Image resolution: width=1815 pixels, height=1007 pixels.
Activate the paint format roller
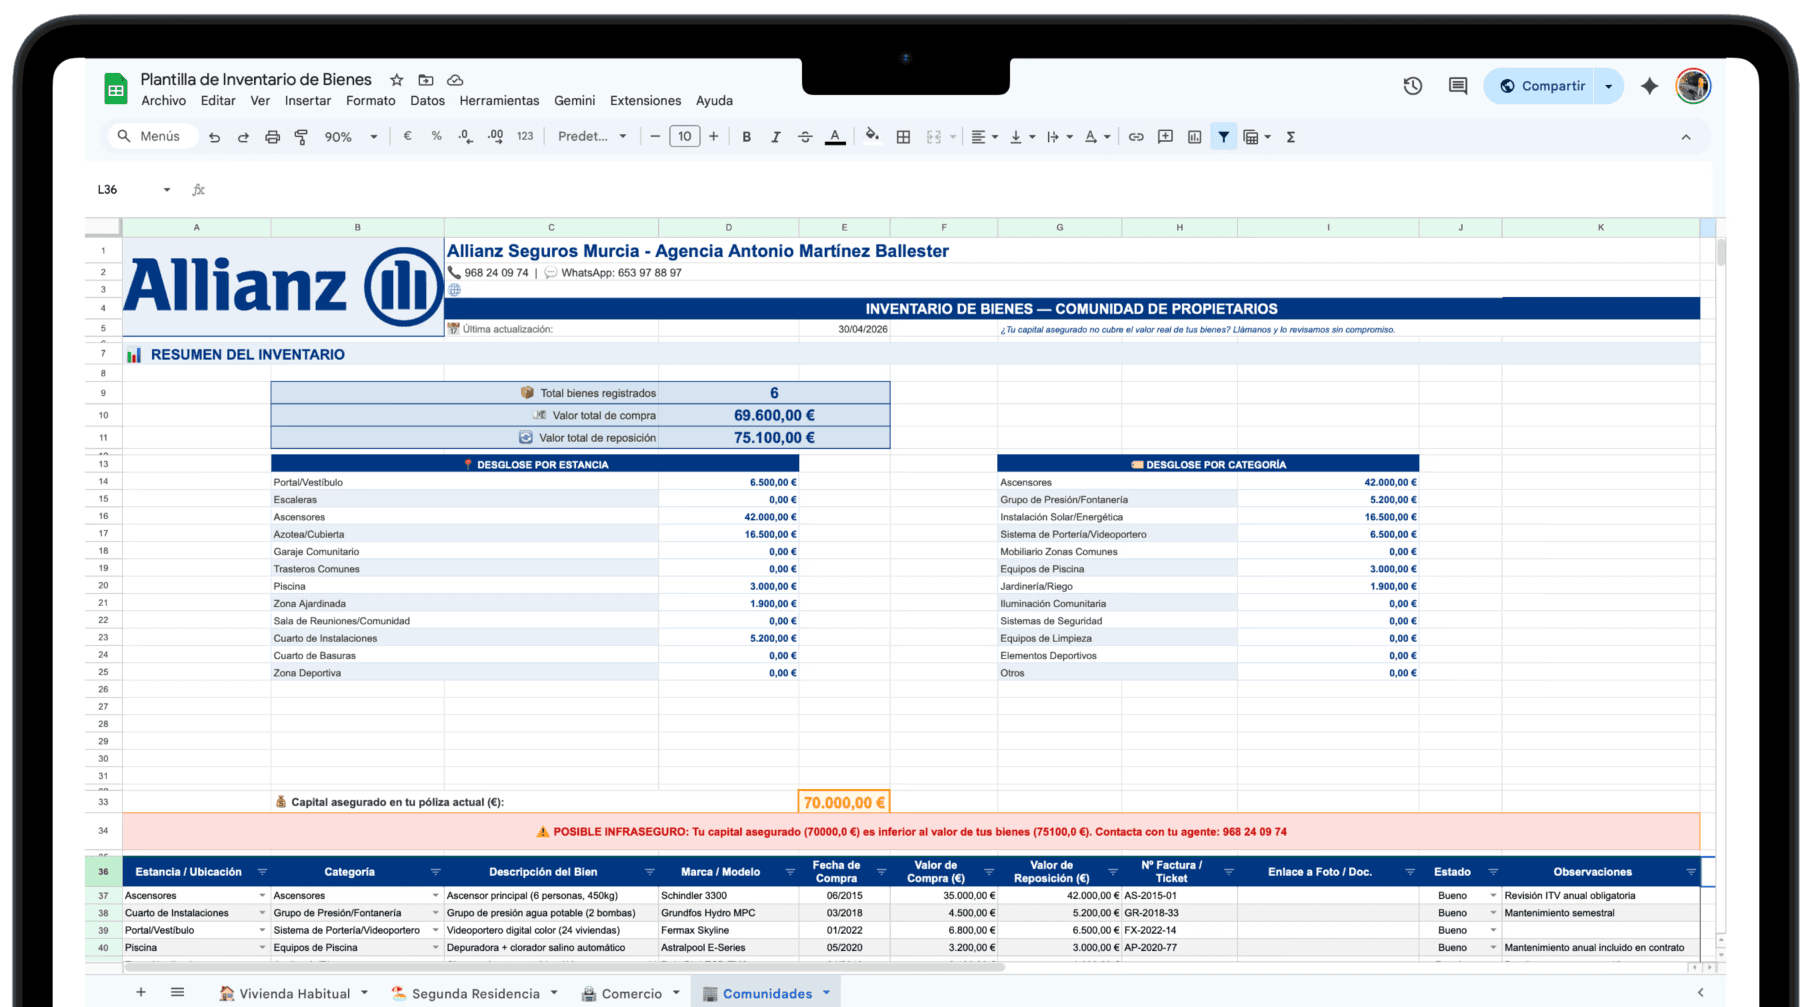coord(301,137)
